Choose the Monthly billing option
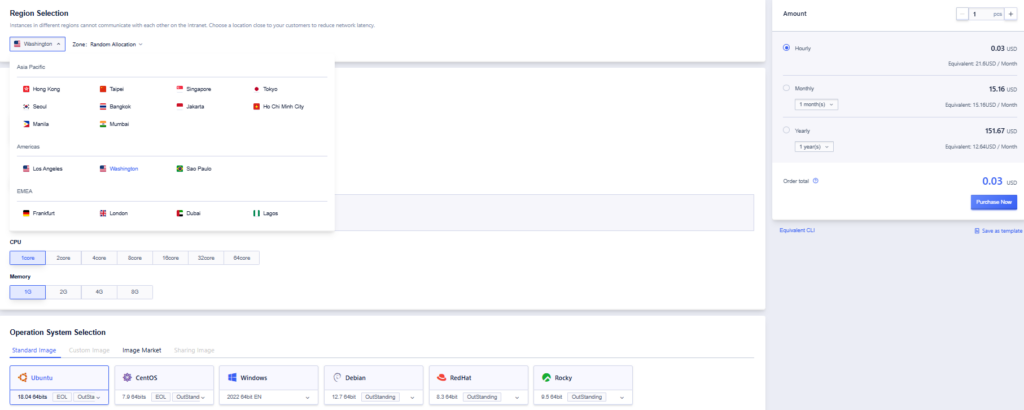This screenshot has width=1024, height=410. point(787,88)
